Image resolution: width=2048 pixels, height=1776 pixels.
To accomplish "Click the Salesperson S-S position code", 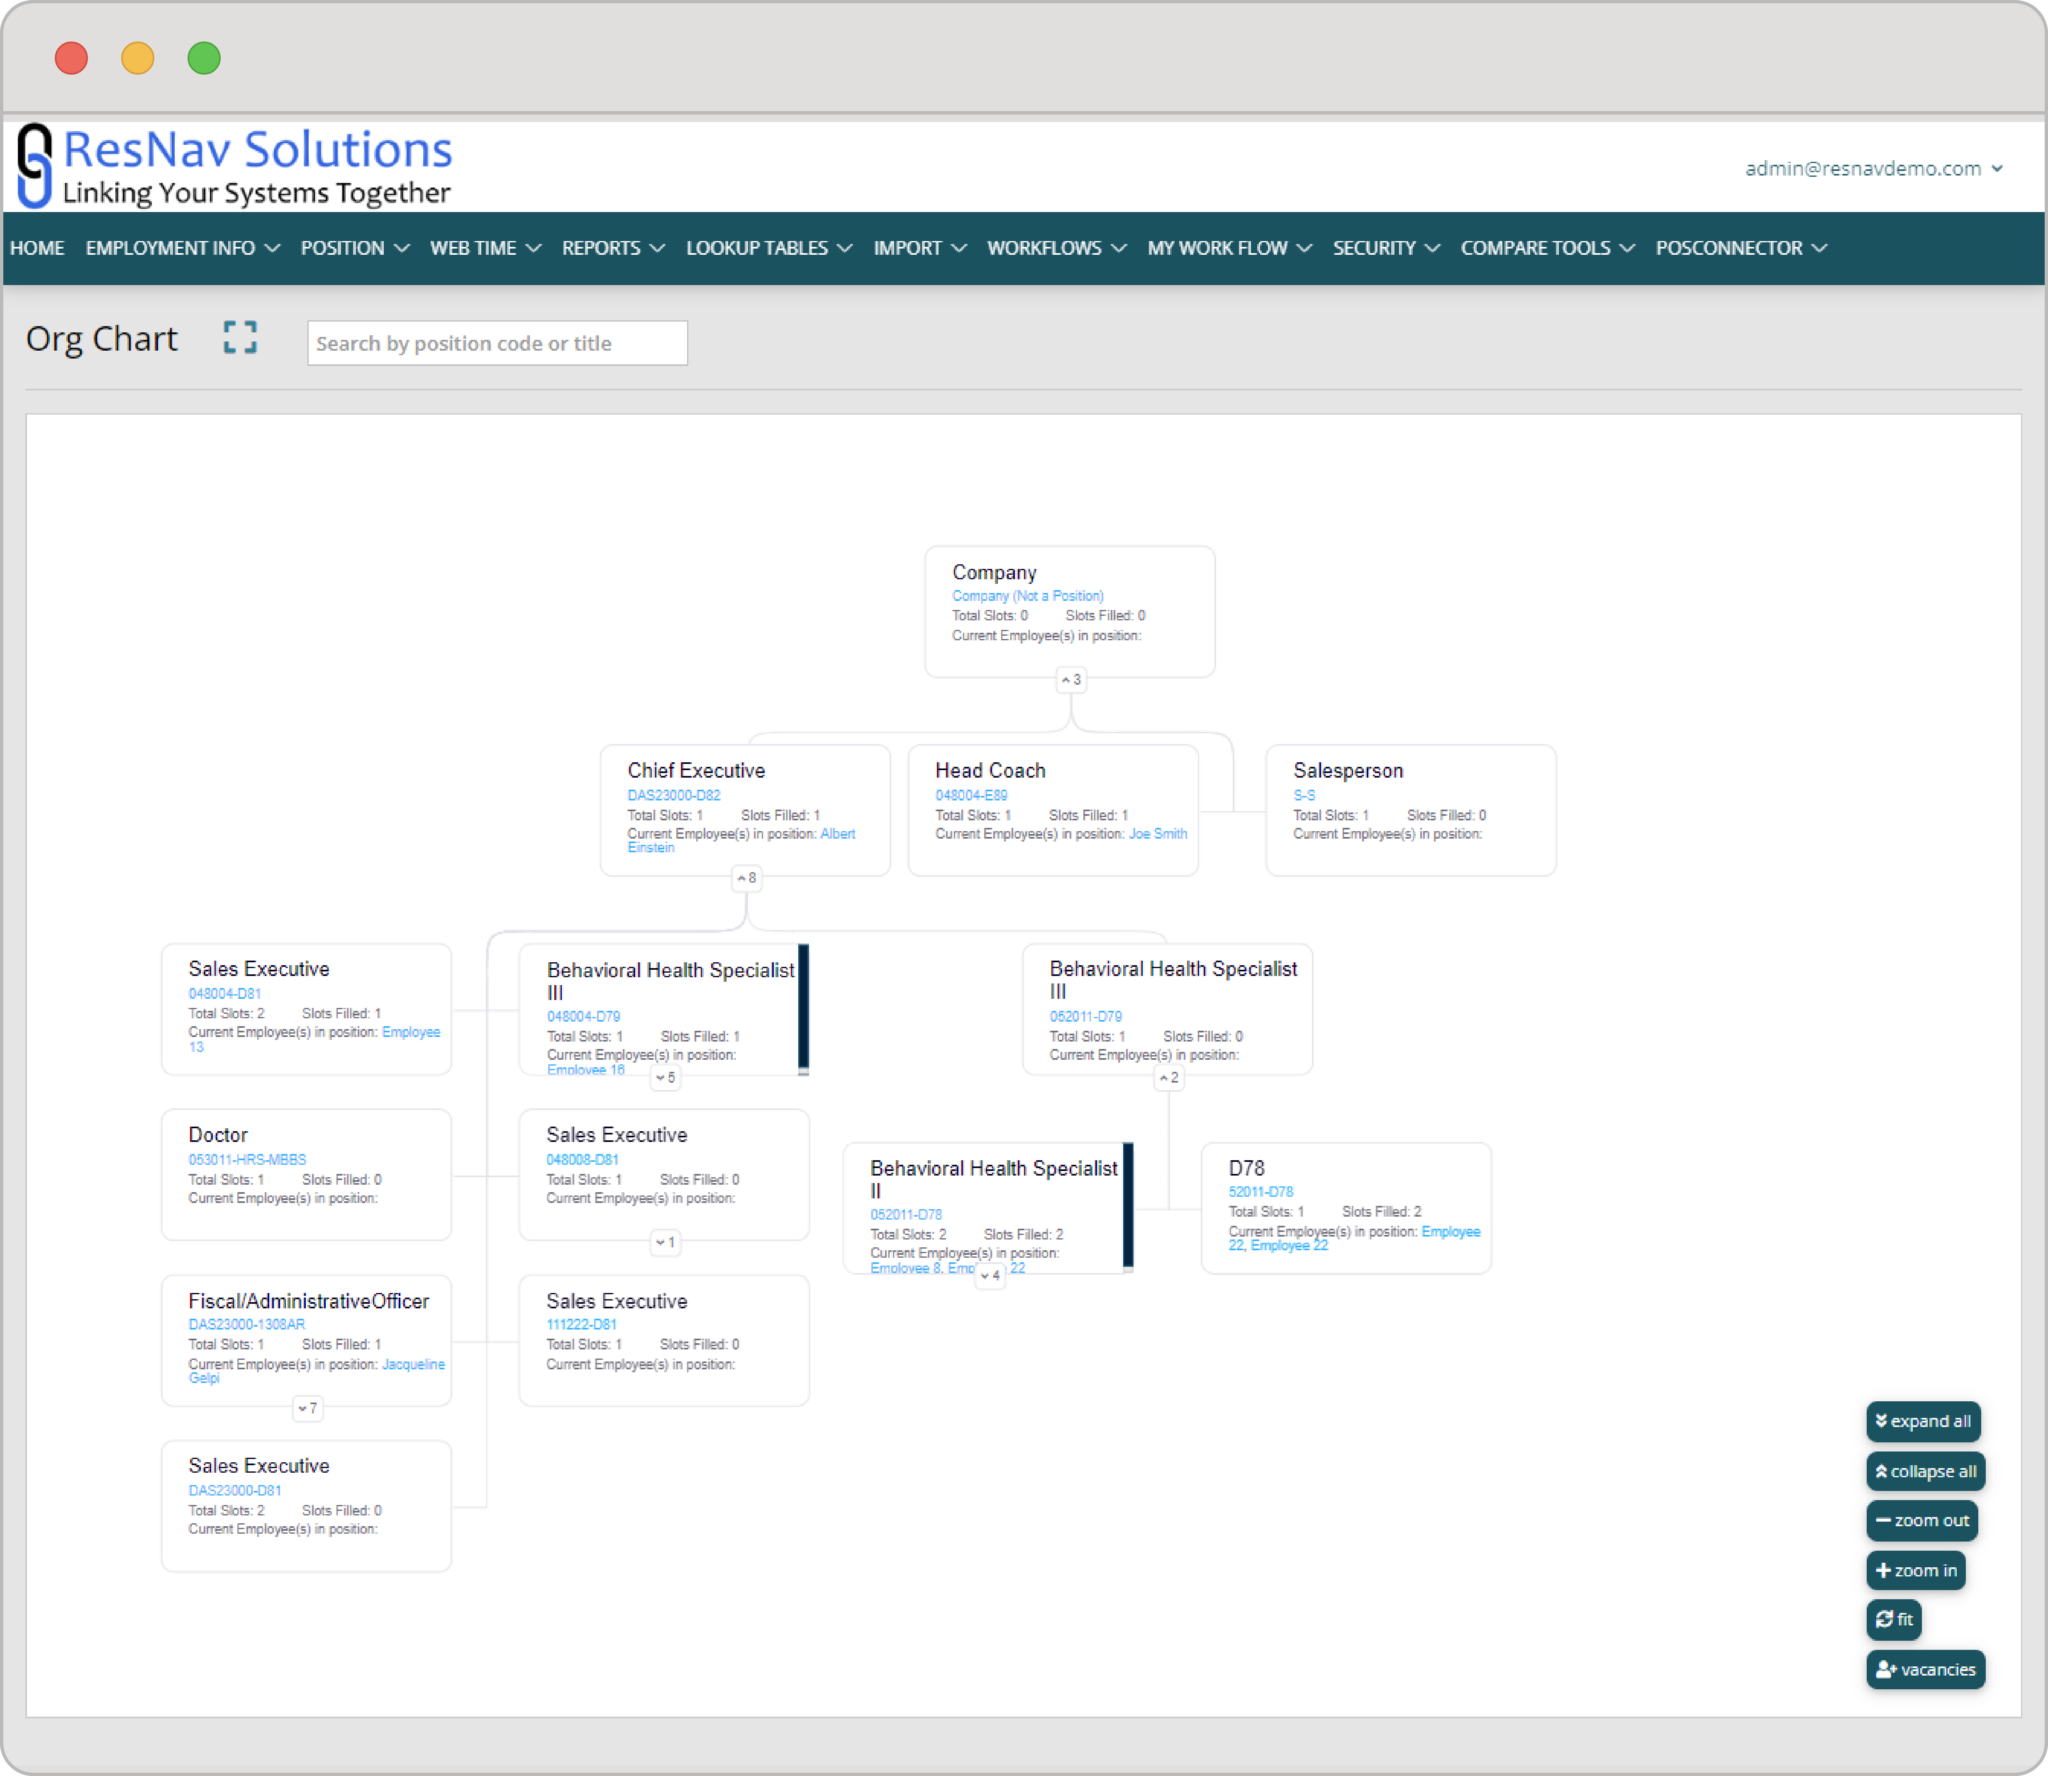I will (x=1303, y=795).
